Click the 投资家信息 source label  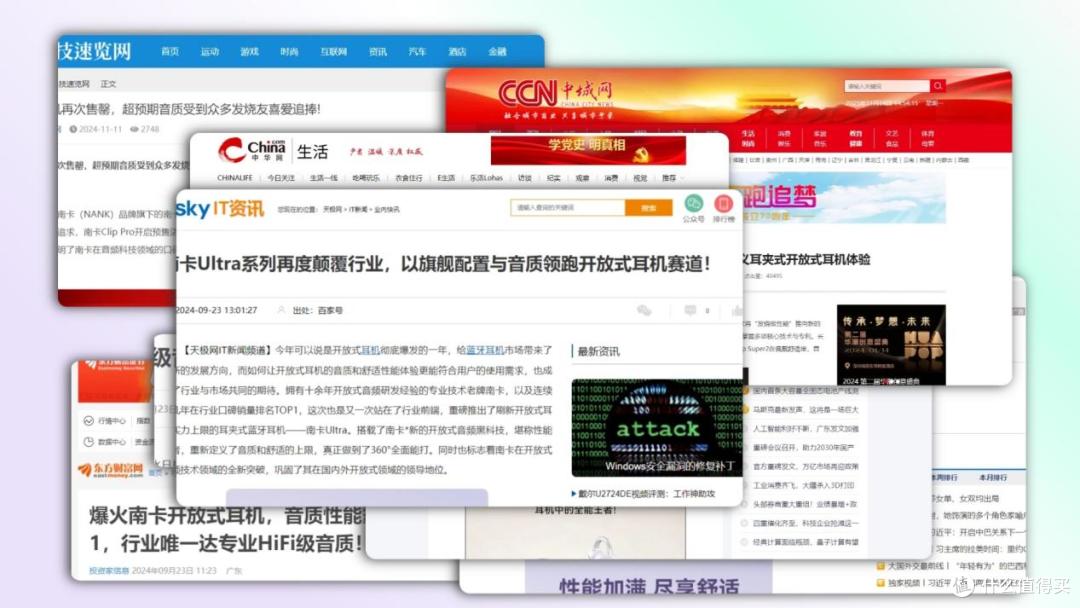click(109, 571)
